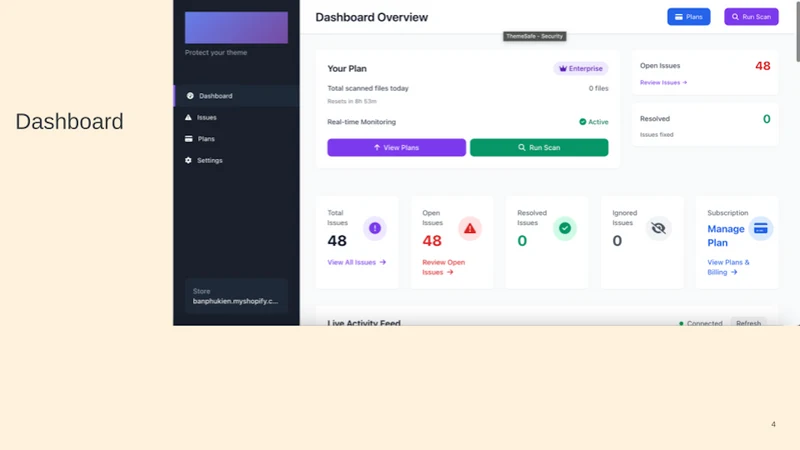Click the vertical scrollbar at right edge
Screen dimensions: 800x450
797,31
